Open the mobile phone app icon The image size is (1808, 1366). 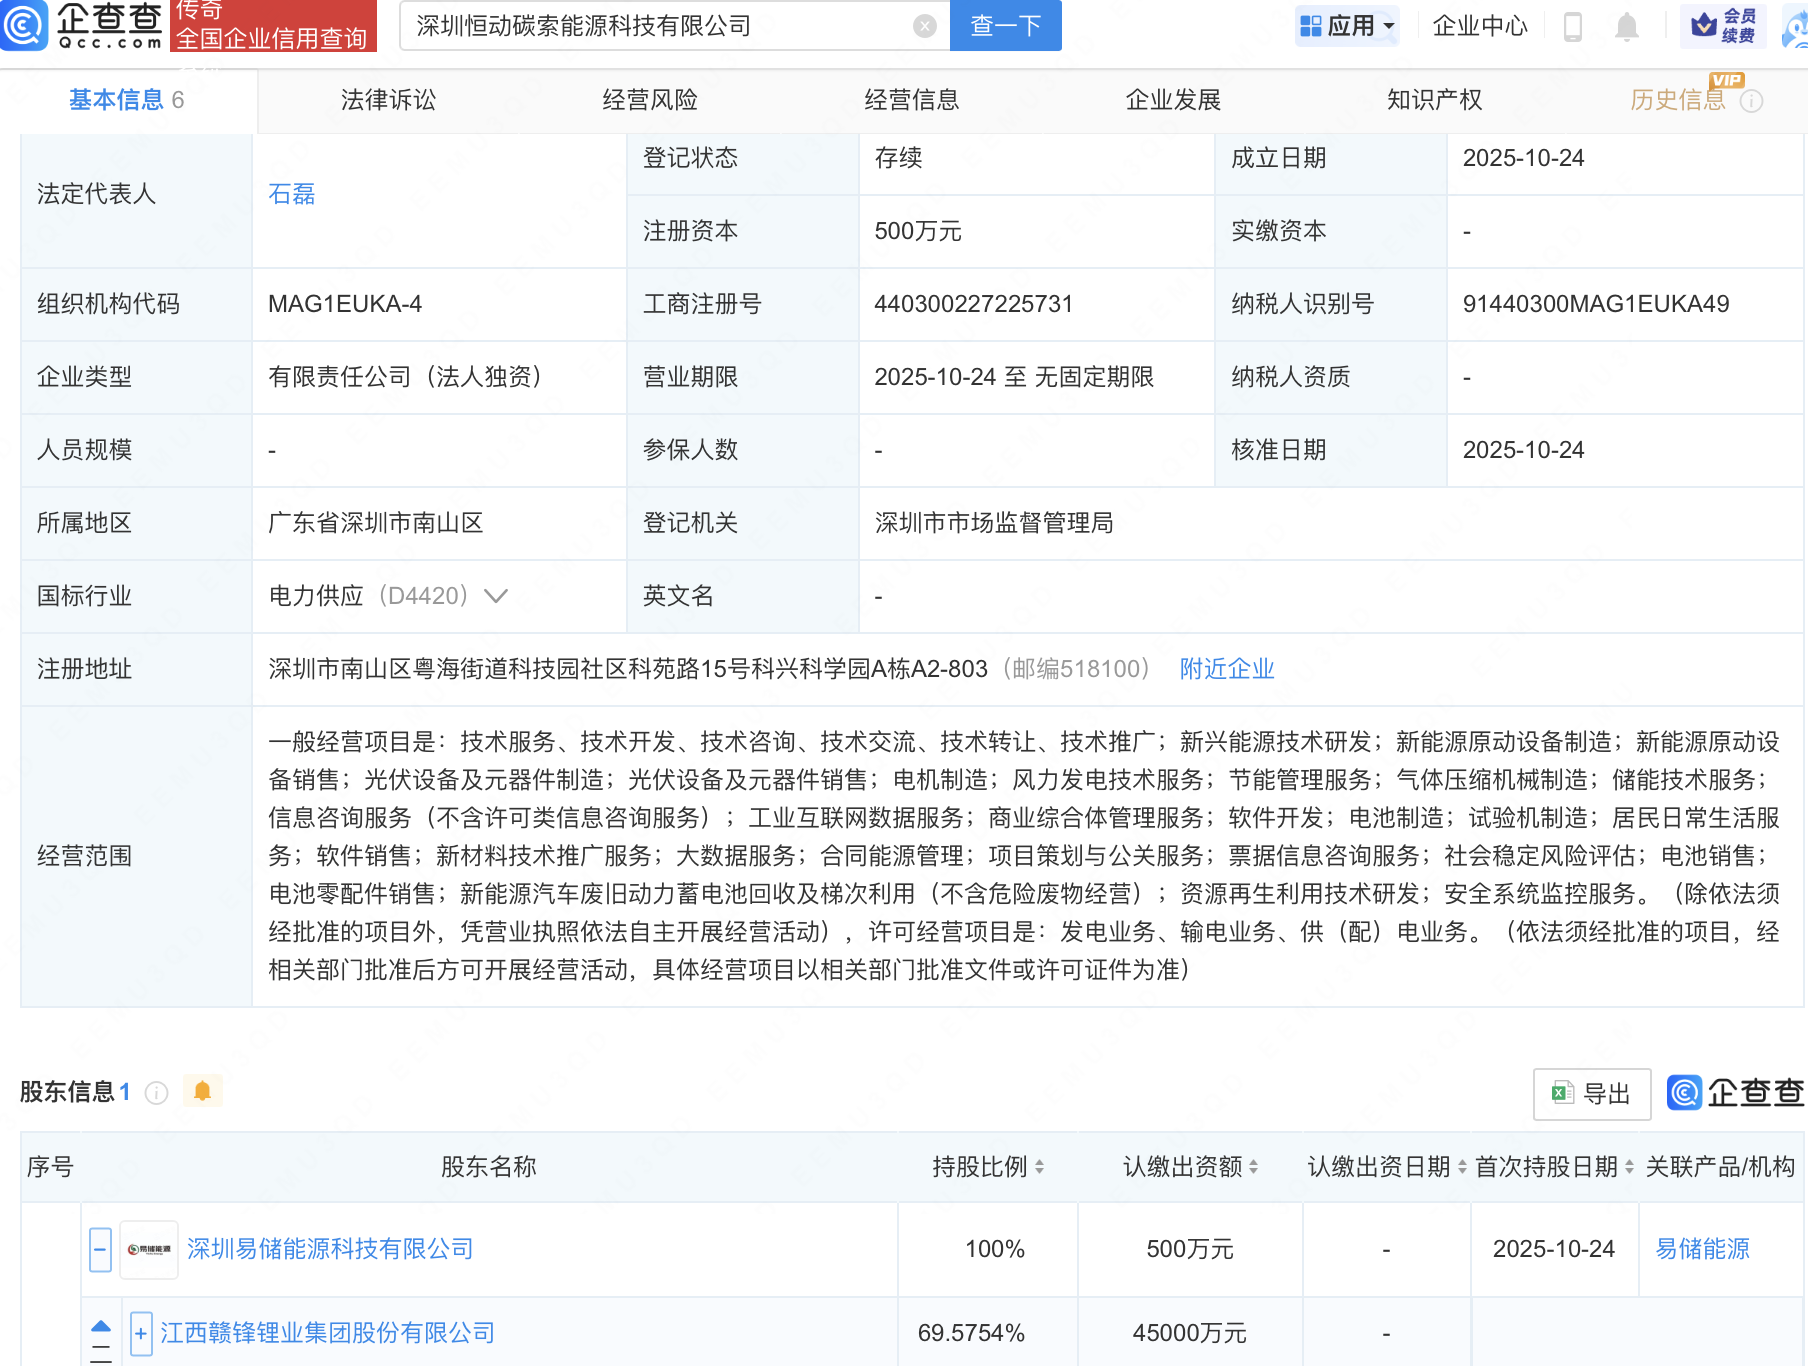pos(1572,27)
